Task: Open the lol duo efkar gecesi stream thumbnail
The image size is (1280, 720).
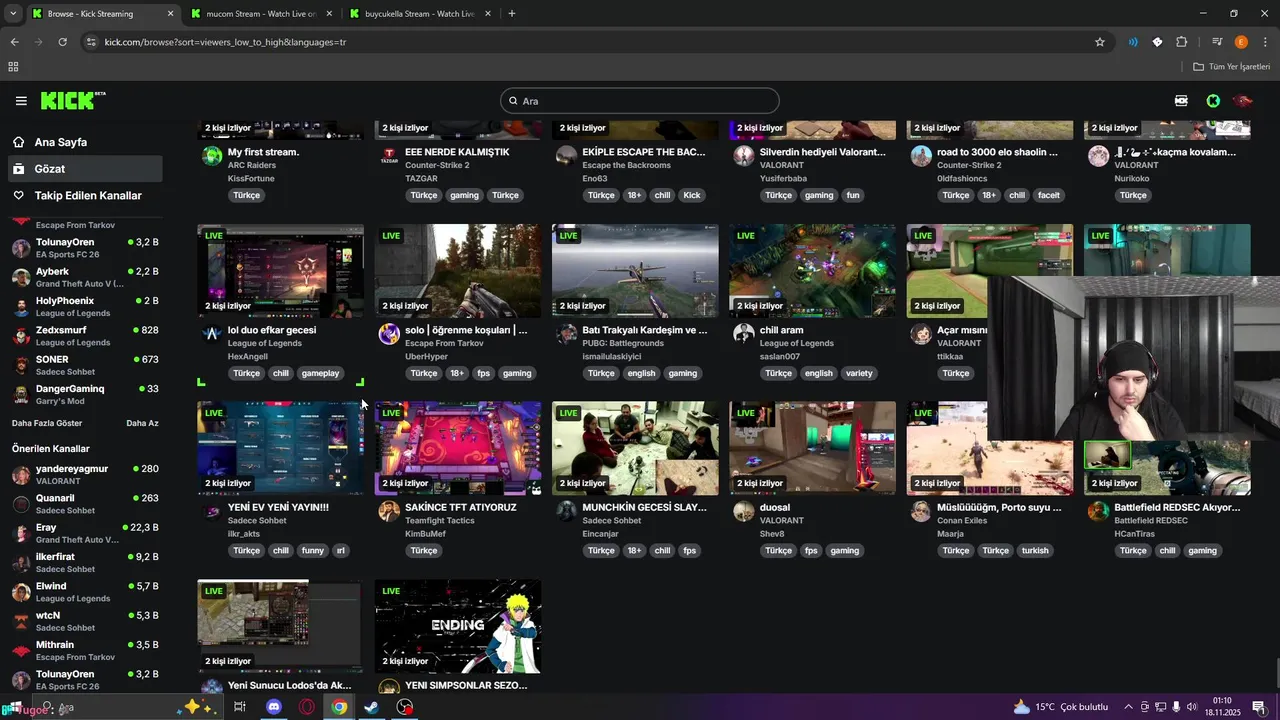Action: click(x=280, y=271)
